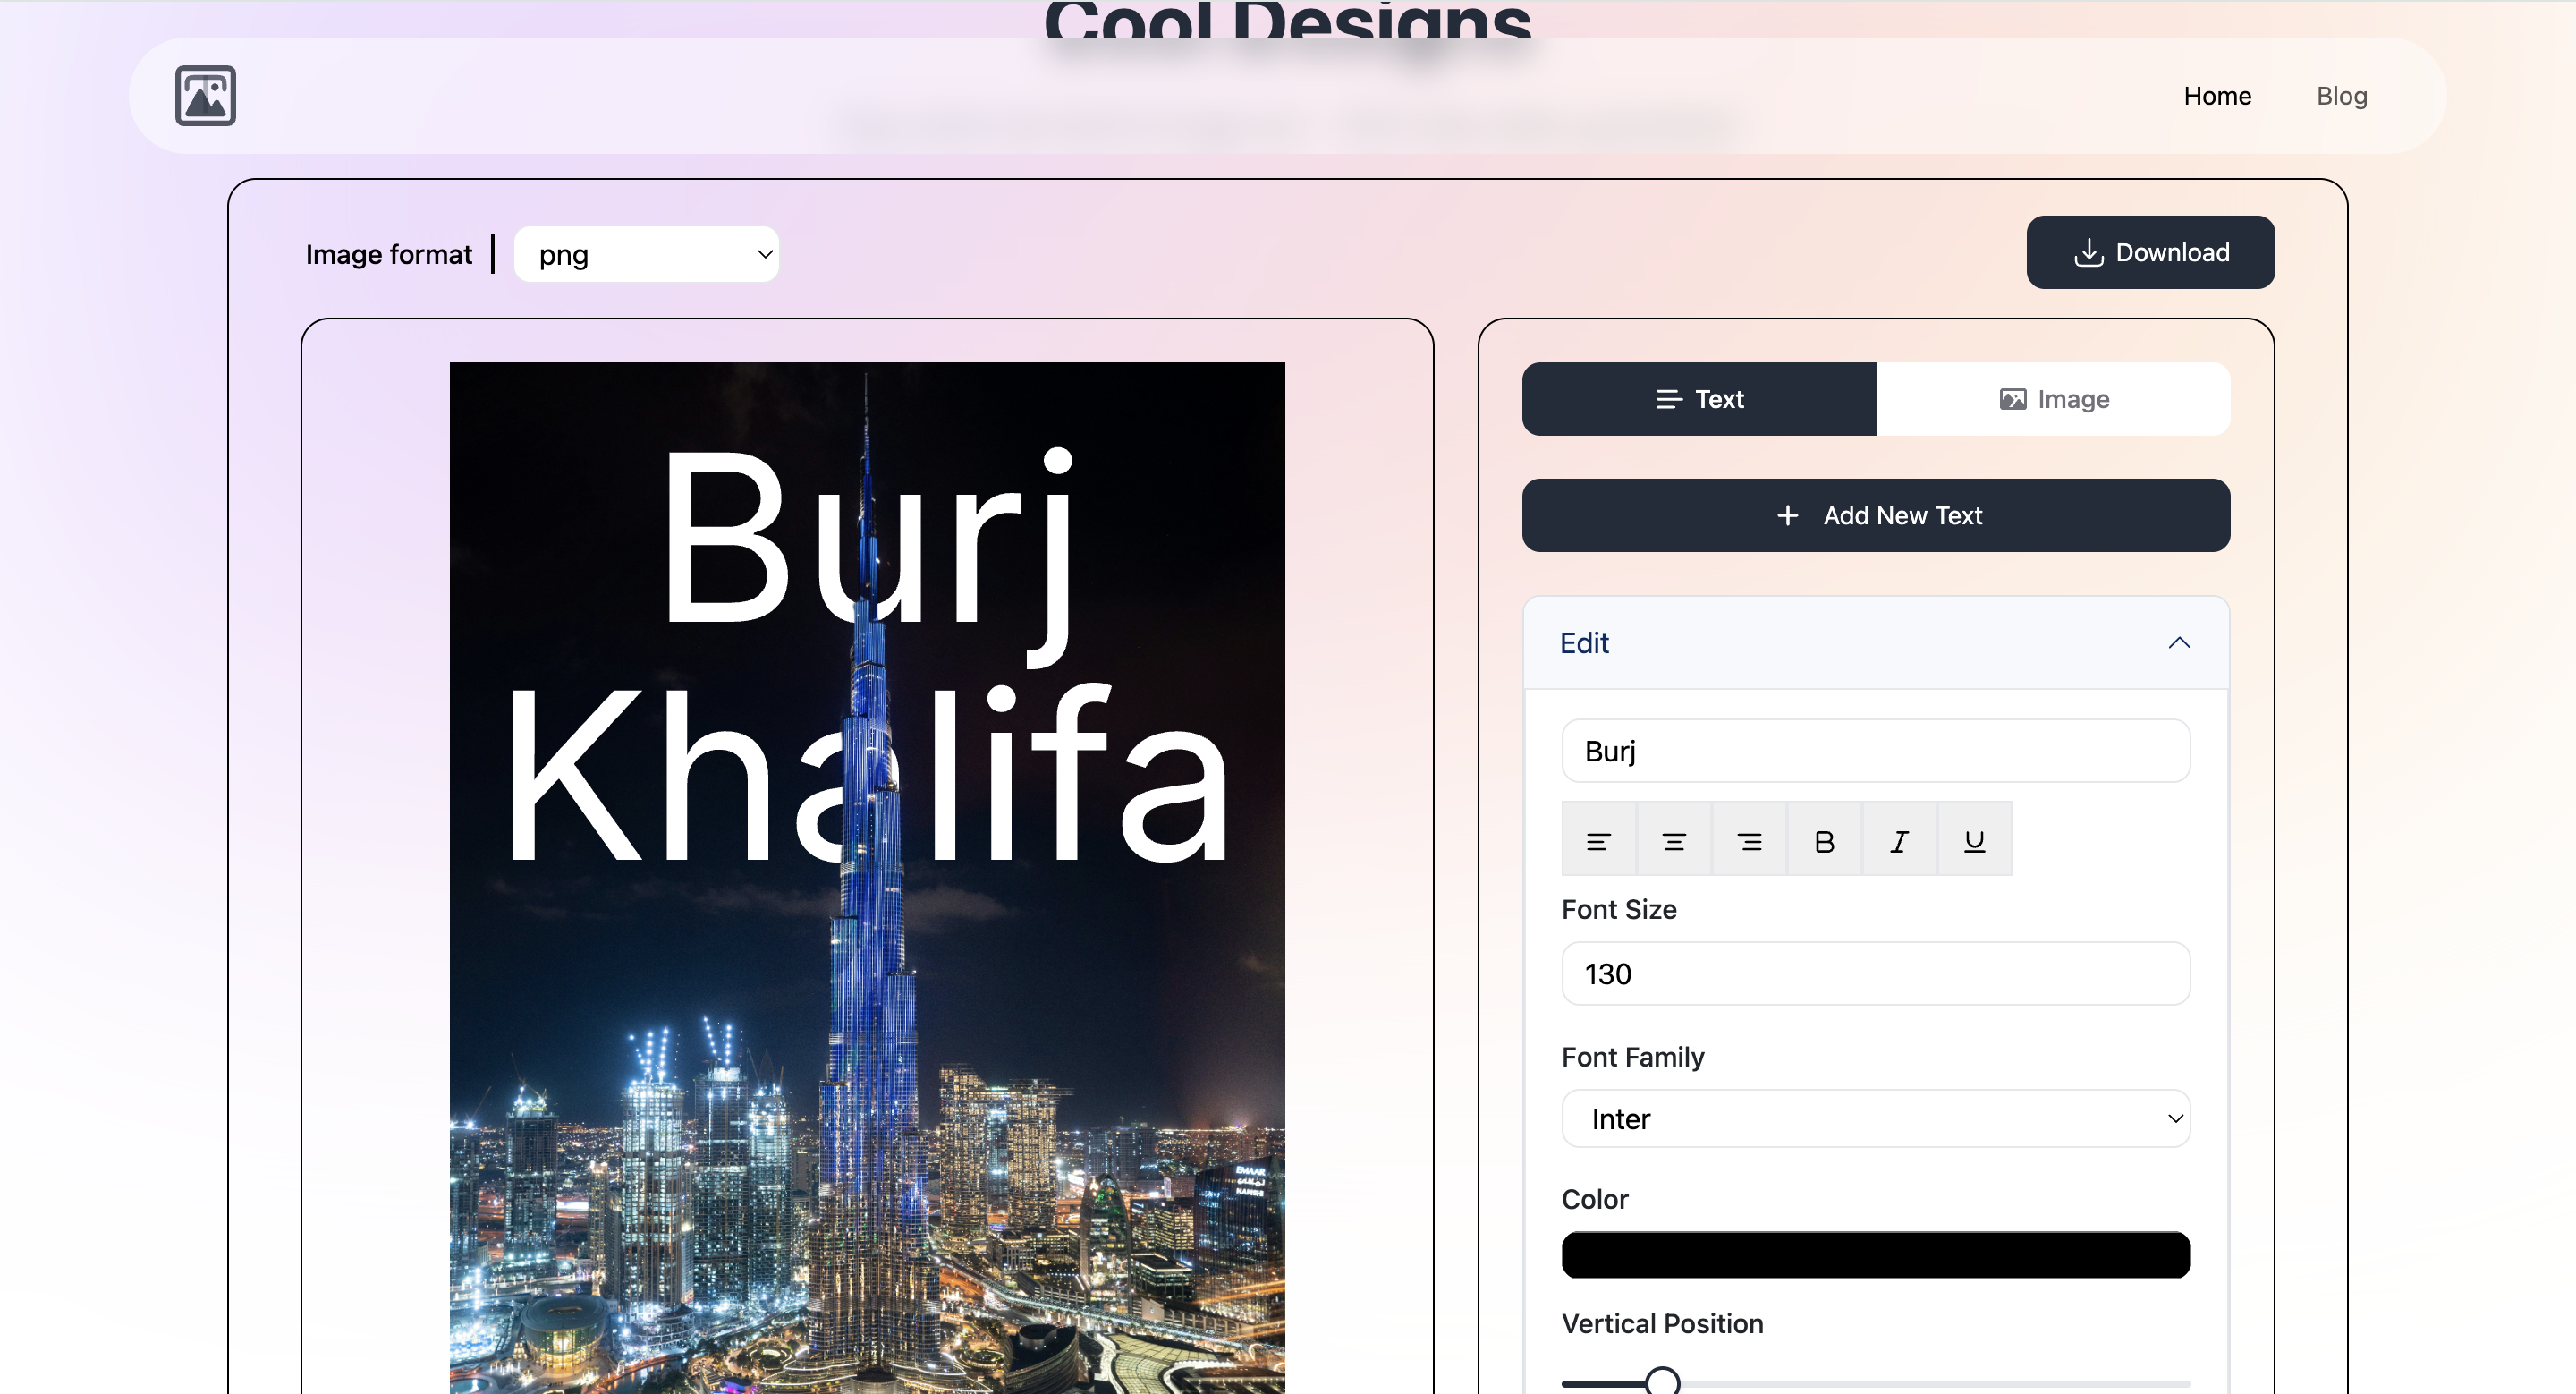Toggle italic formatting

tap(1899, 841)
